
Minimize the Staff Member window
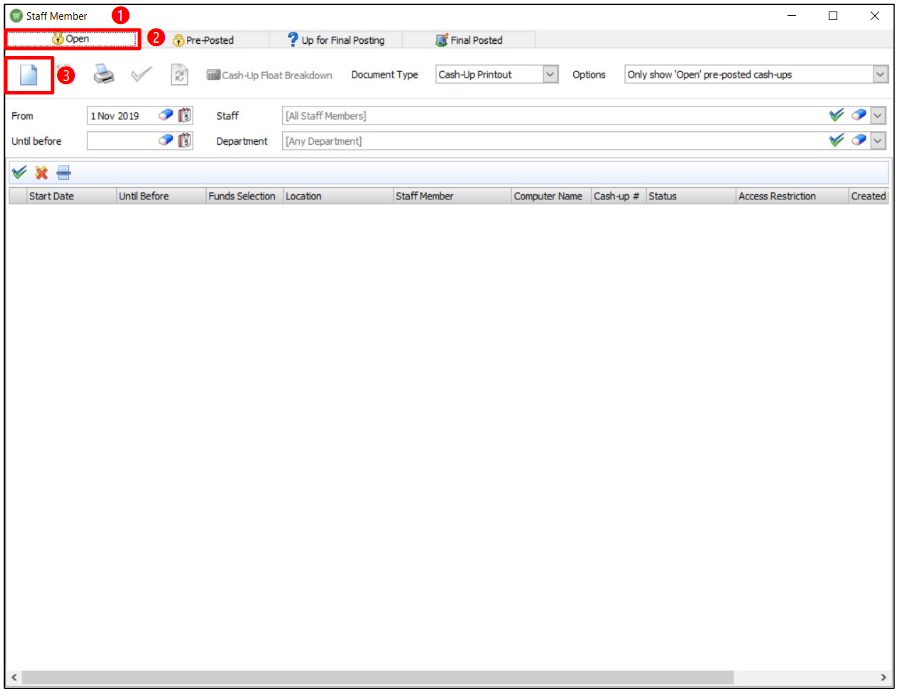pyautogui.click(x=792, y=15)
